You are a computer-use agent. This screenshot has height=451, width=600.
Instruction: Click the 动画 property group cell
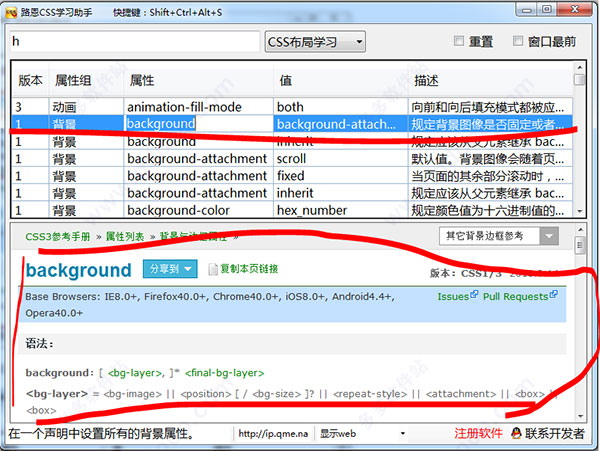click(86, 107)
